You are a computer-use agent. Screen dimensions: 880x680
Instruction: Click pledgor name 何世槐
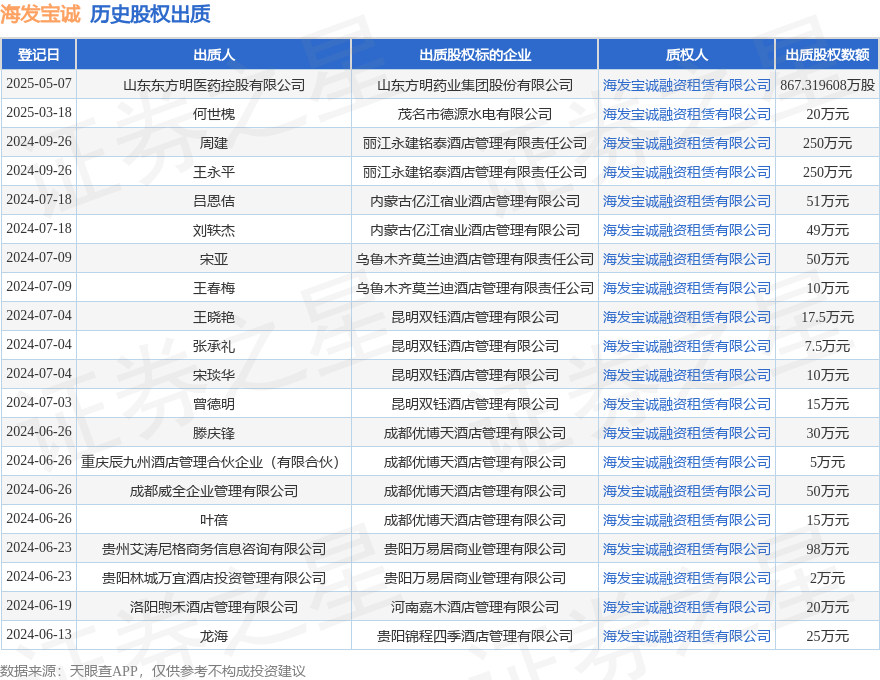214,114
